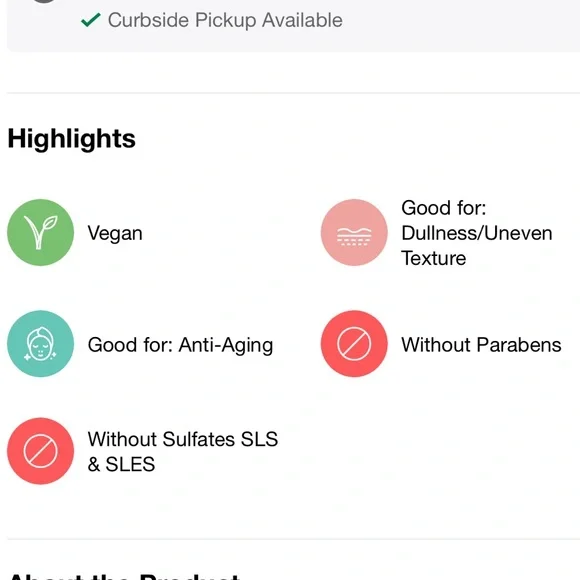
Task: Select Without Sulfates SLS & SLES text
Action: click(x=183, y=451)
